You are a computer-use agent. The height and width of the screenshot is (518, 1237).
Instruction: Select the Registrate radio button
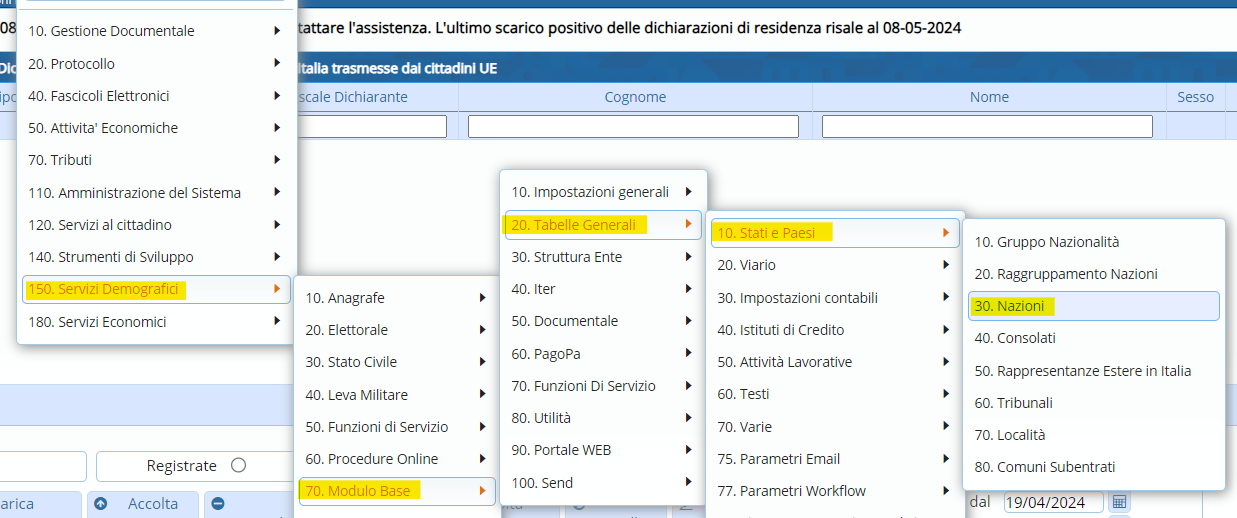coord(238,465)
